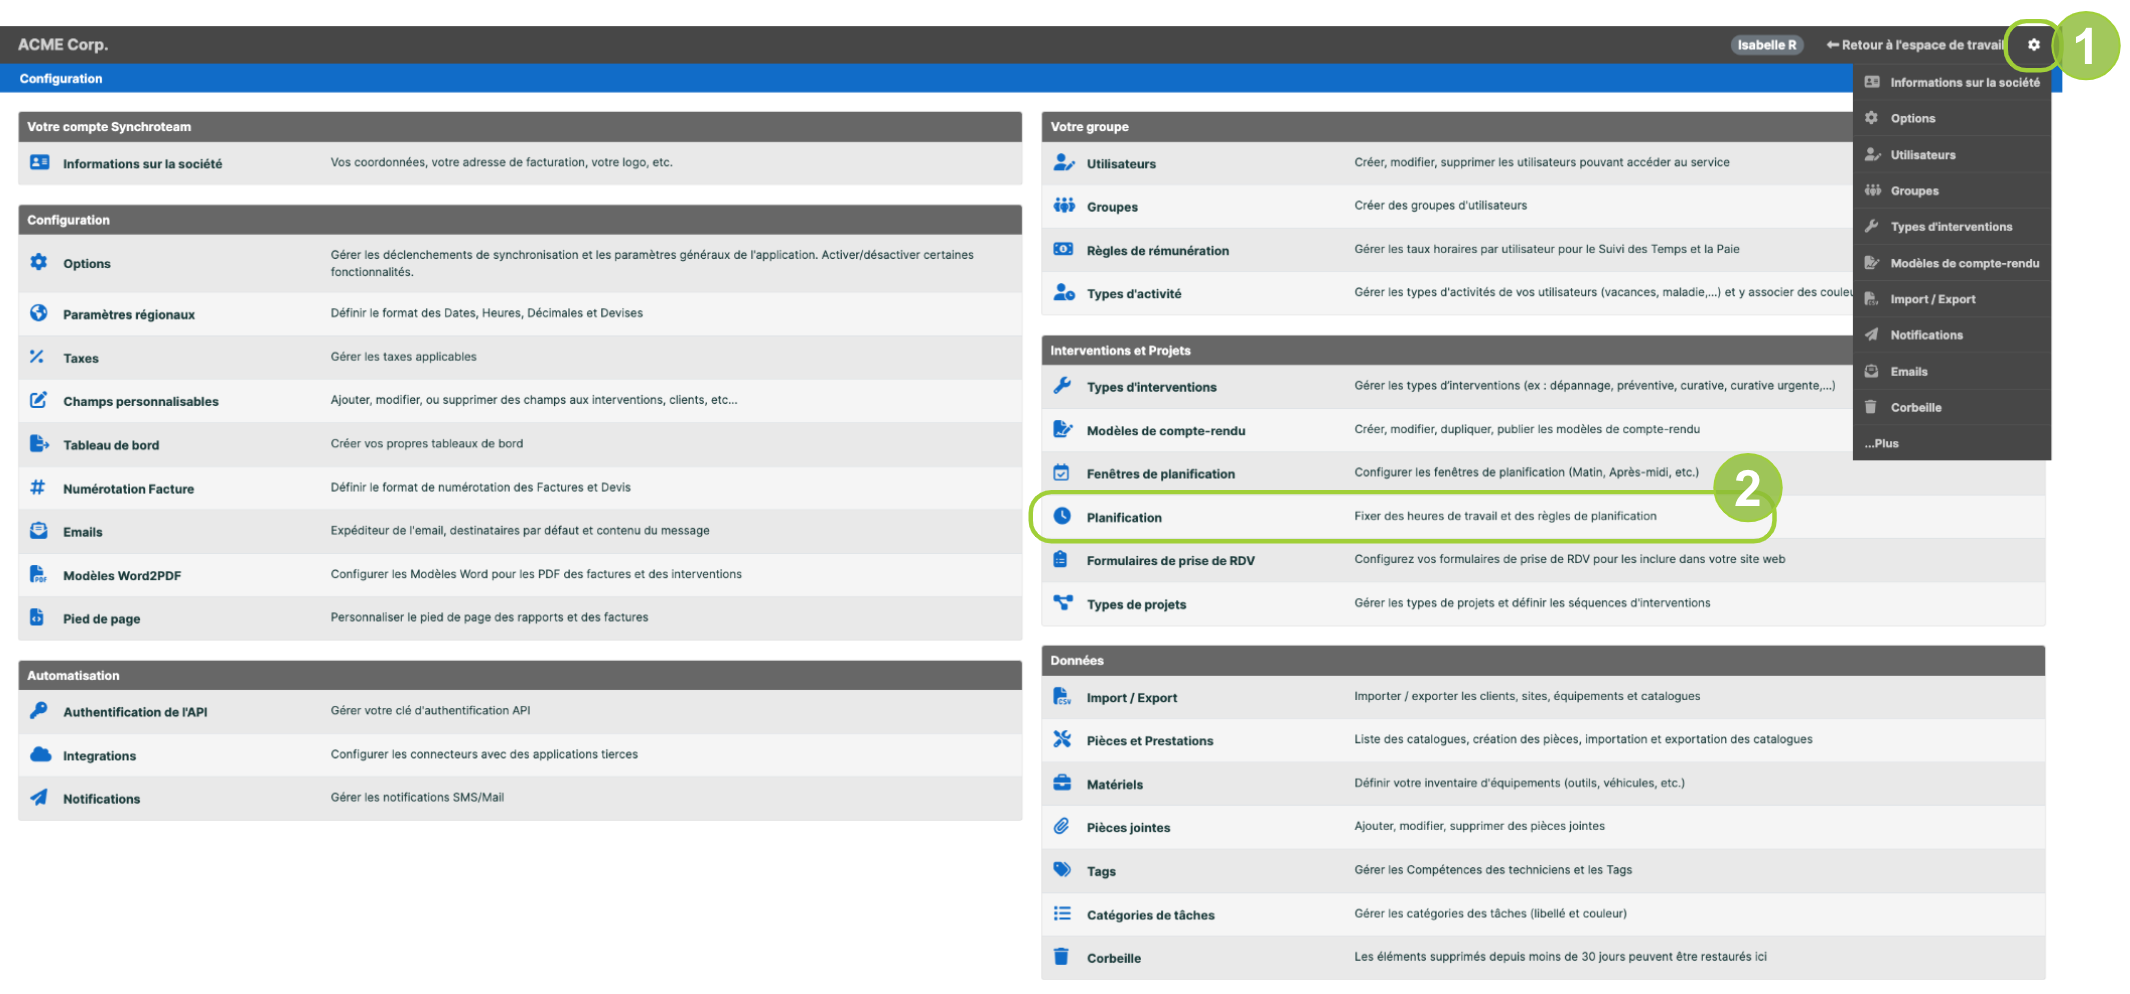
Task: Open the Planification settings link
Action: coord(1123,517)
